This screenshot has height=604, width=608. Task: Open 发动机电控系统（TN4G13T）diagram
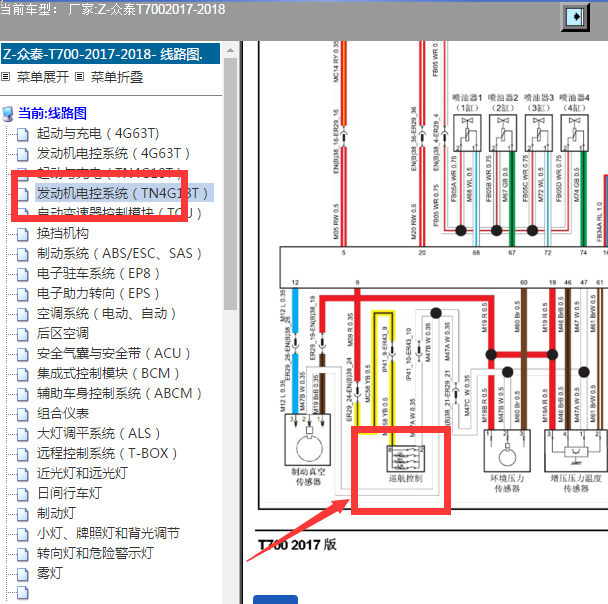(123, 193)
